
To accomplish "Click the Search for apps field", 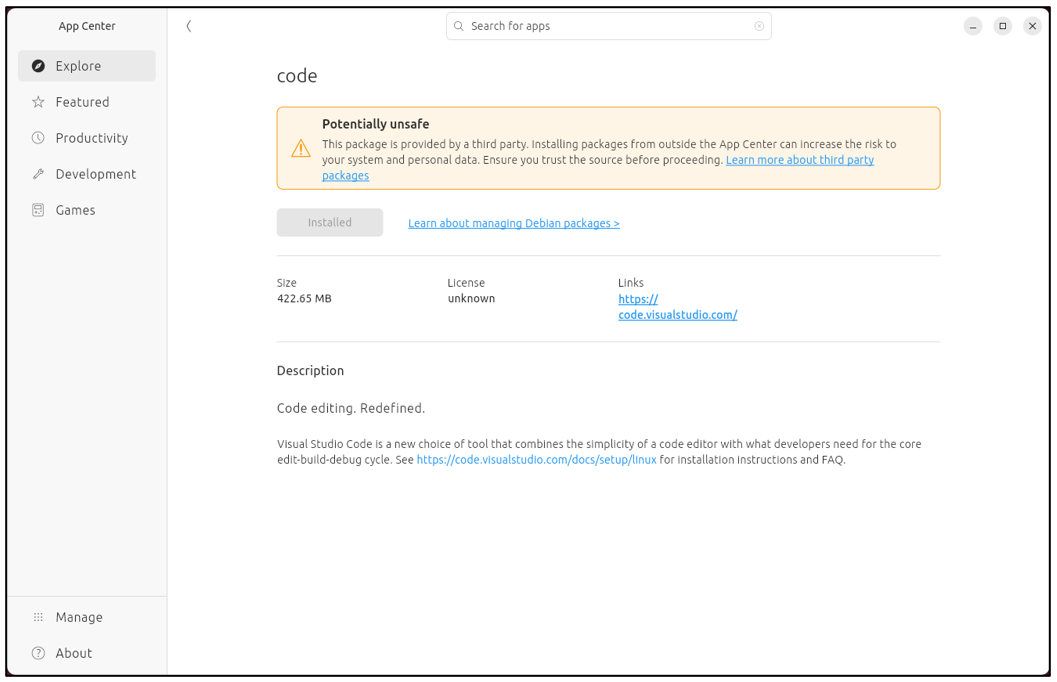I will coord(609,26).
